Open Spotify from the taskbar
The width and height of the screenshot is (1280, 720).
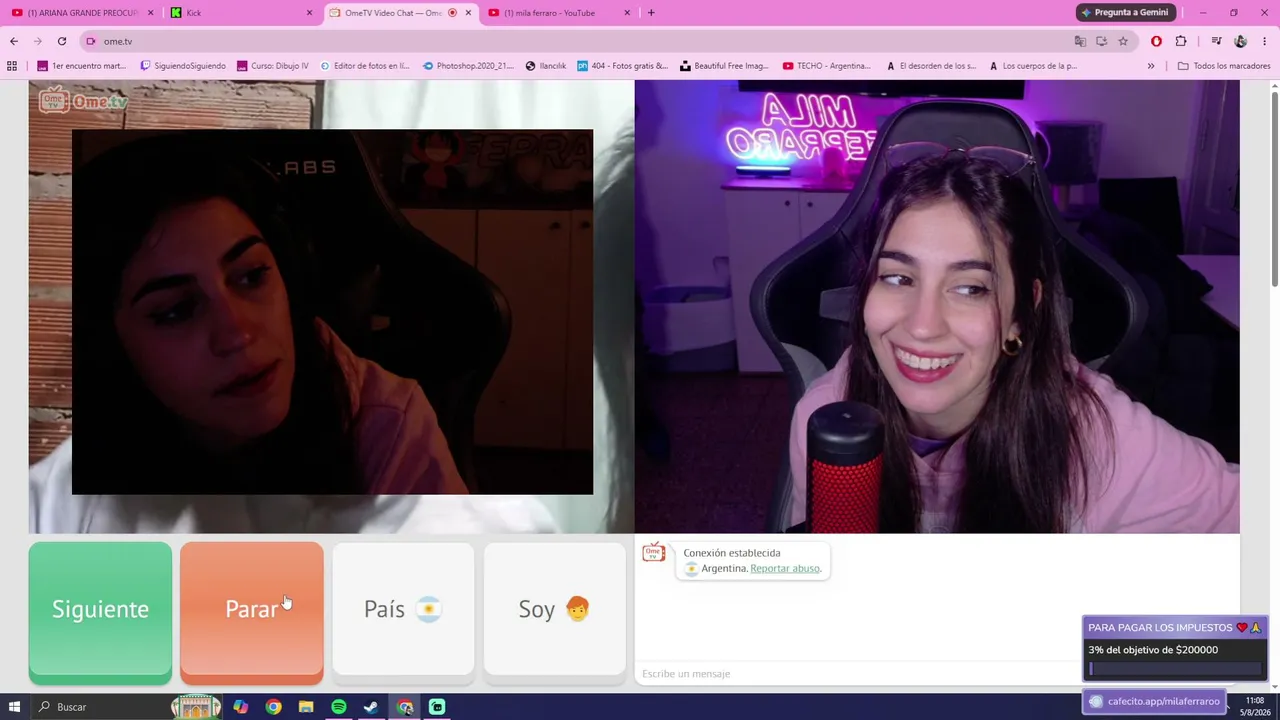click(339, 707)
